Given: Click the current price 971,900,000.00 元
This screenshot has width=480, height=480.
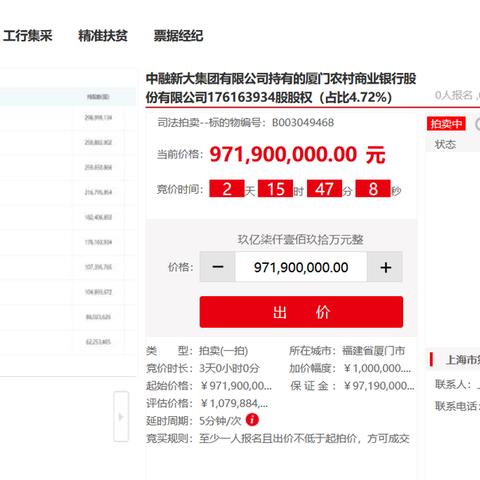Looking at the screenshot, I should (x=298, y=155).
